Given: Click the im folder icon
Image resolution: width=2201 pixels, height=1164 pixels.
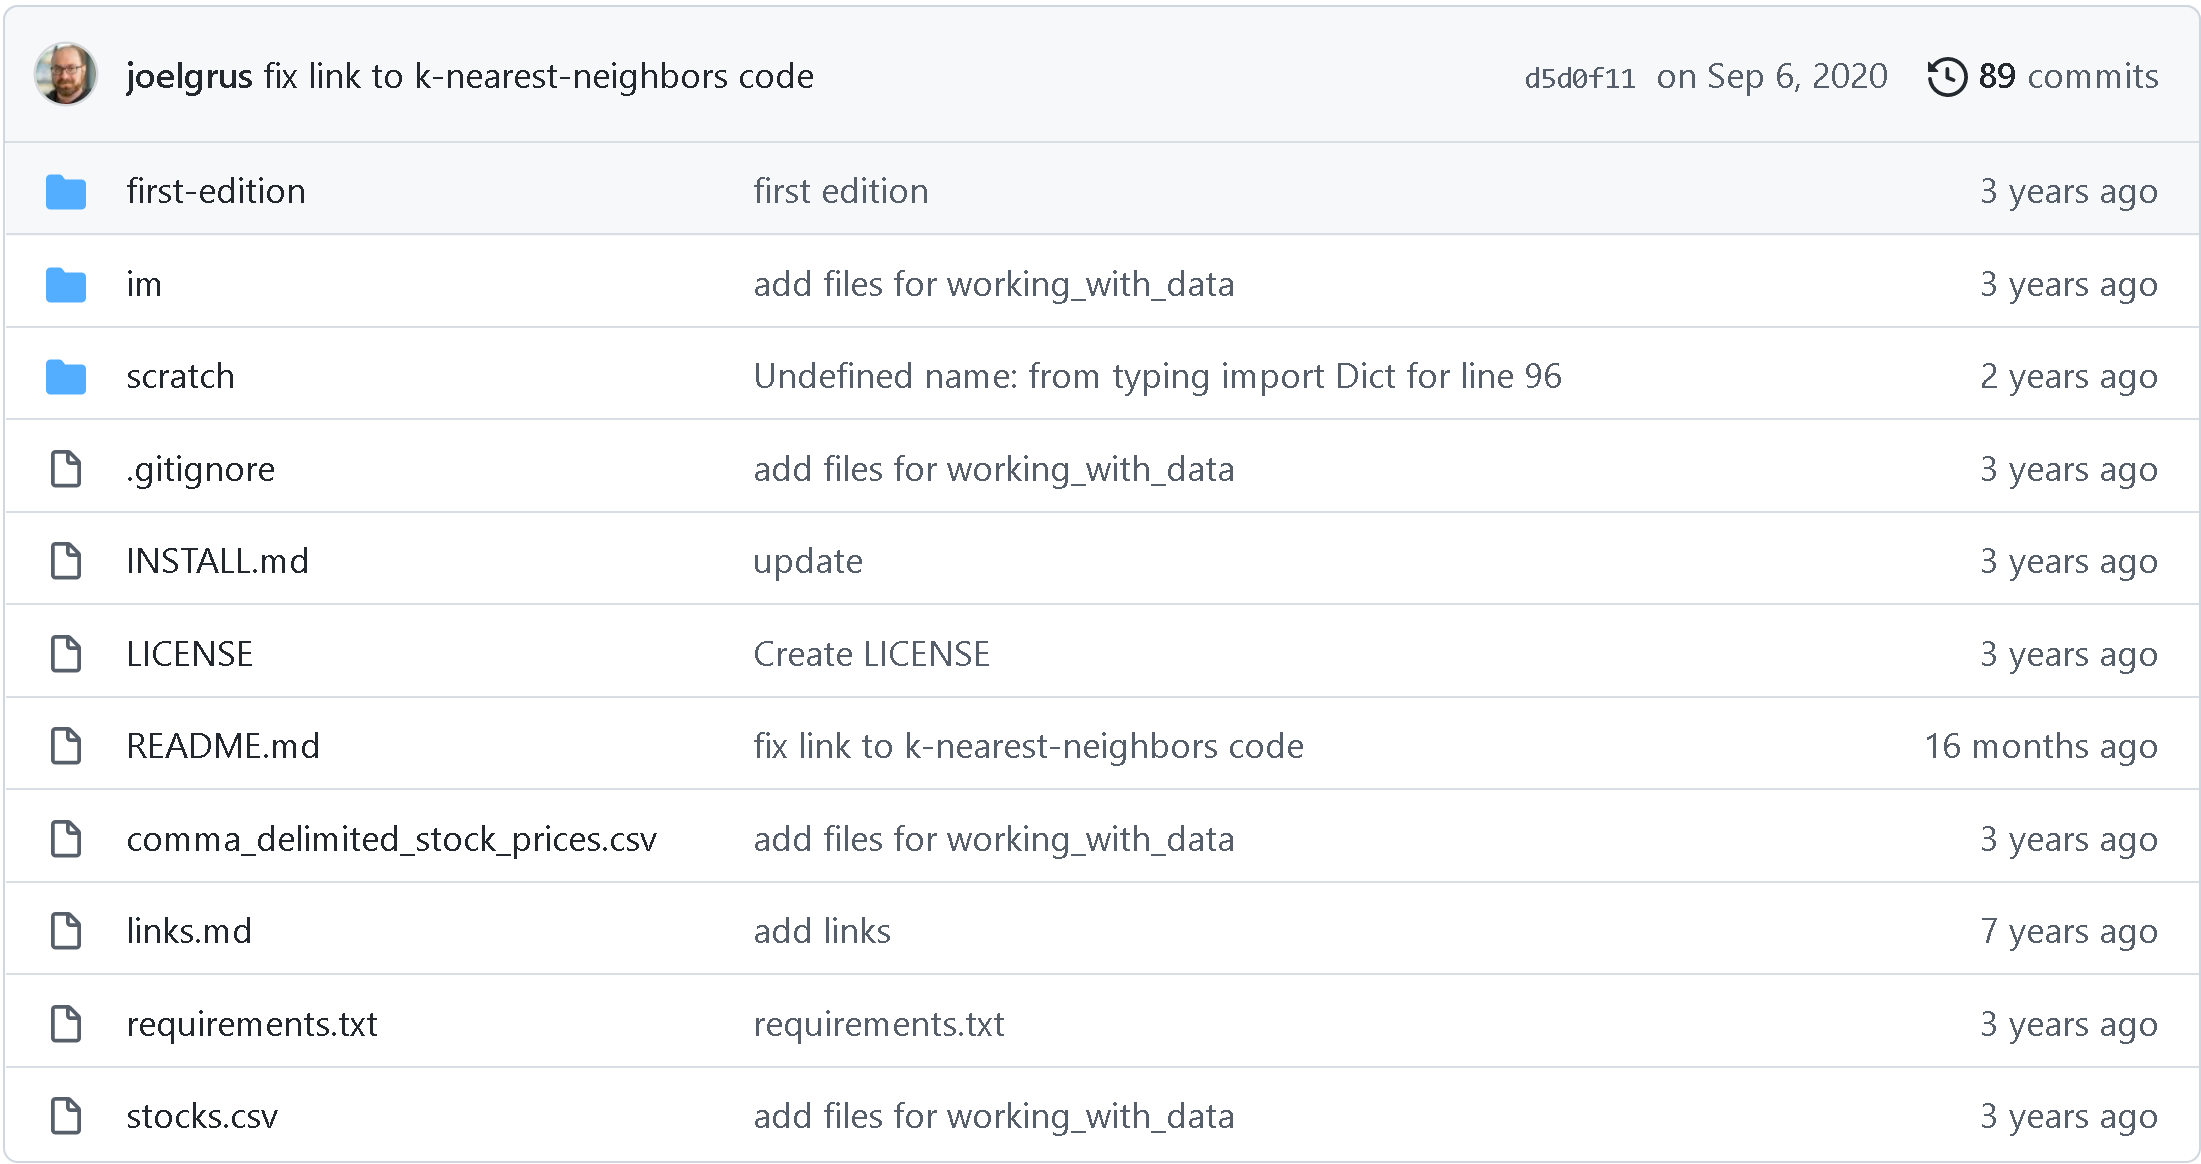Looking at the screenshot, I should (66, 284).
